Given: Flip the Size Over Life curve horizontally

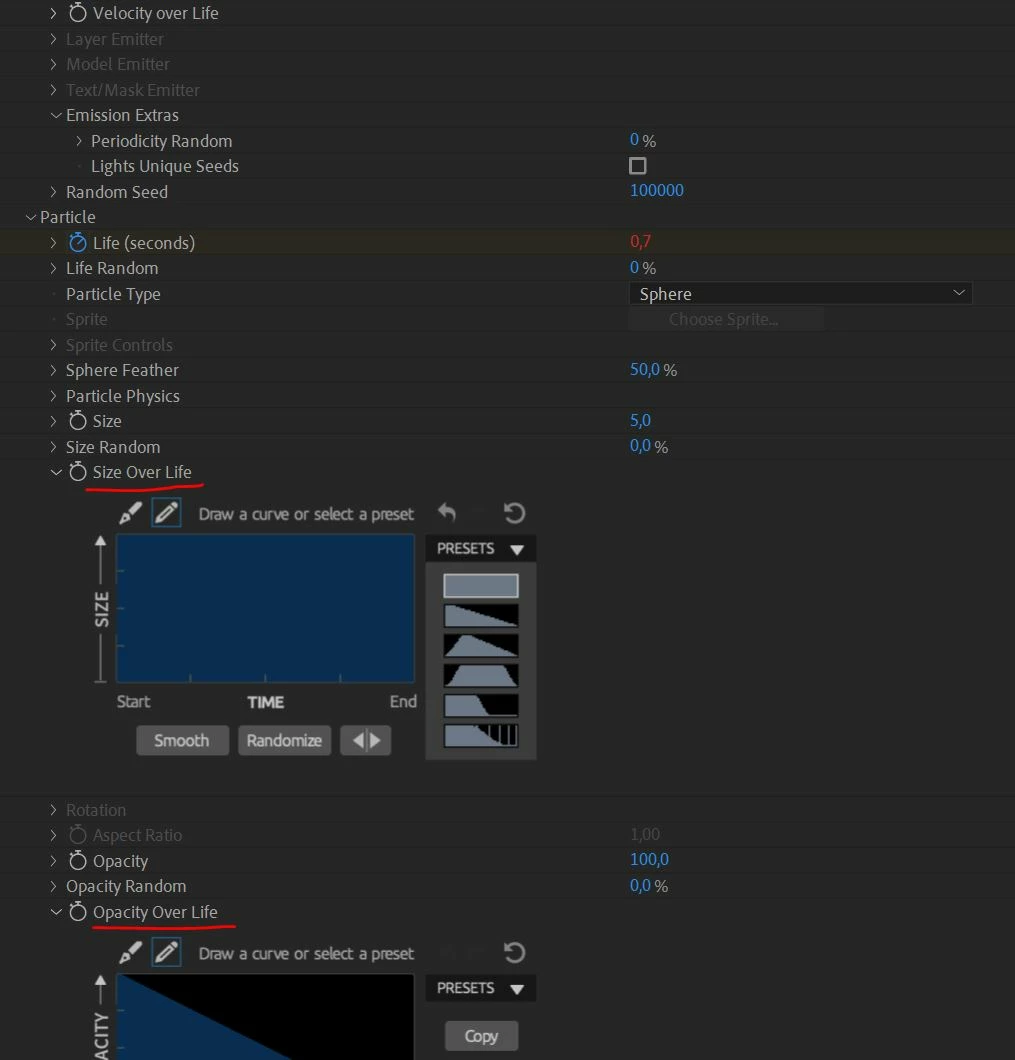Looking at the screenshot, I should tap(365, 740).
